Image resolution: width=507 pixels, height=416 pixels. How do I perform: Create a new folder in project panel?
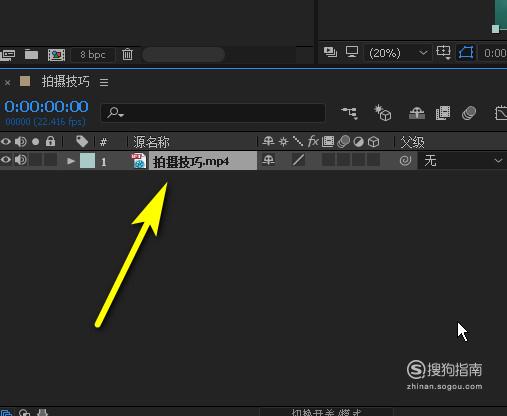click(31, 54)
